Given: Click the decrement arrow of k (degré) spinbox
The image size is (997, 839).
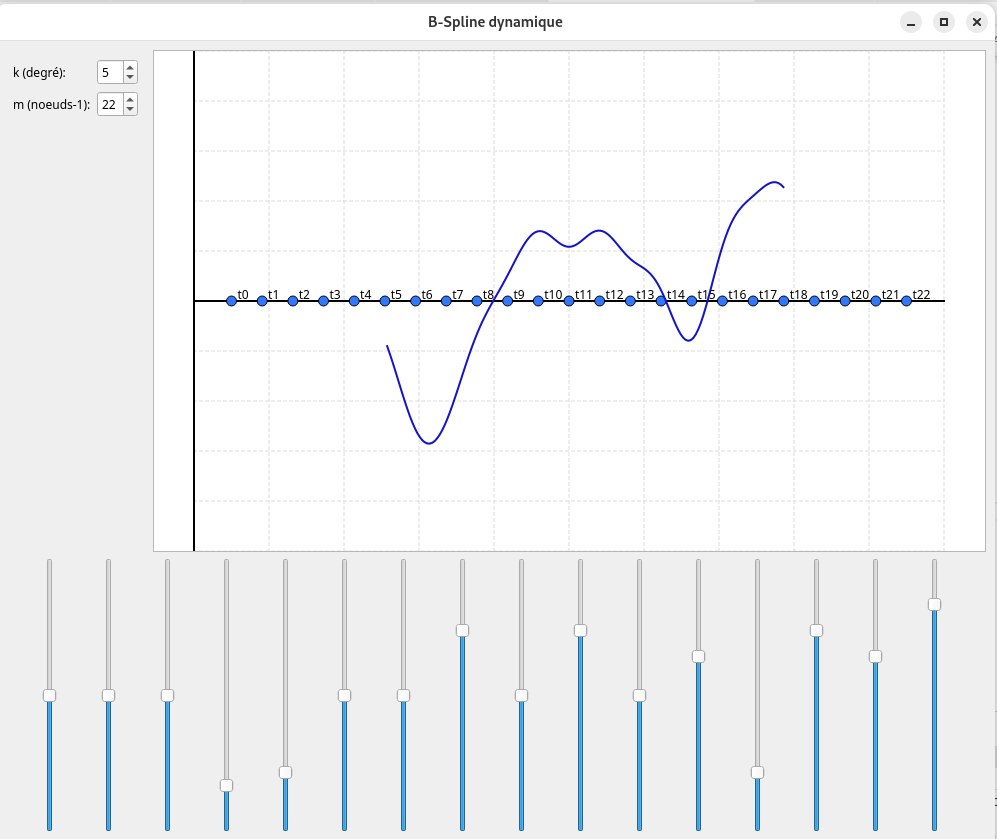Looking at the screenshot, I should [130, 78].
